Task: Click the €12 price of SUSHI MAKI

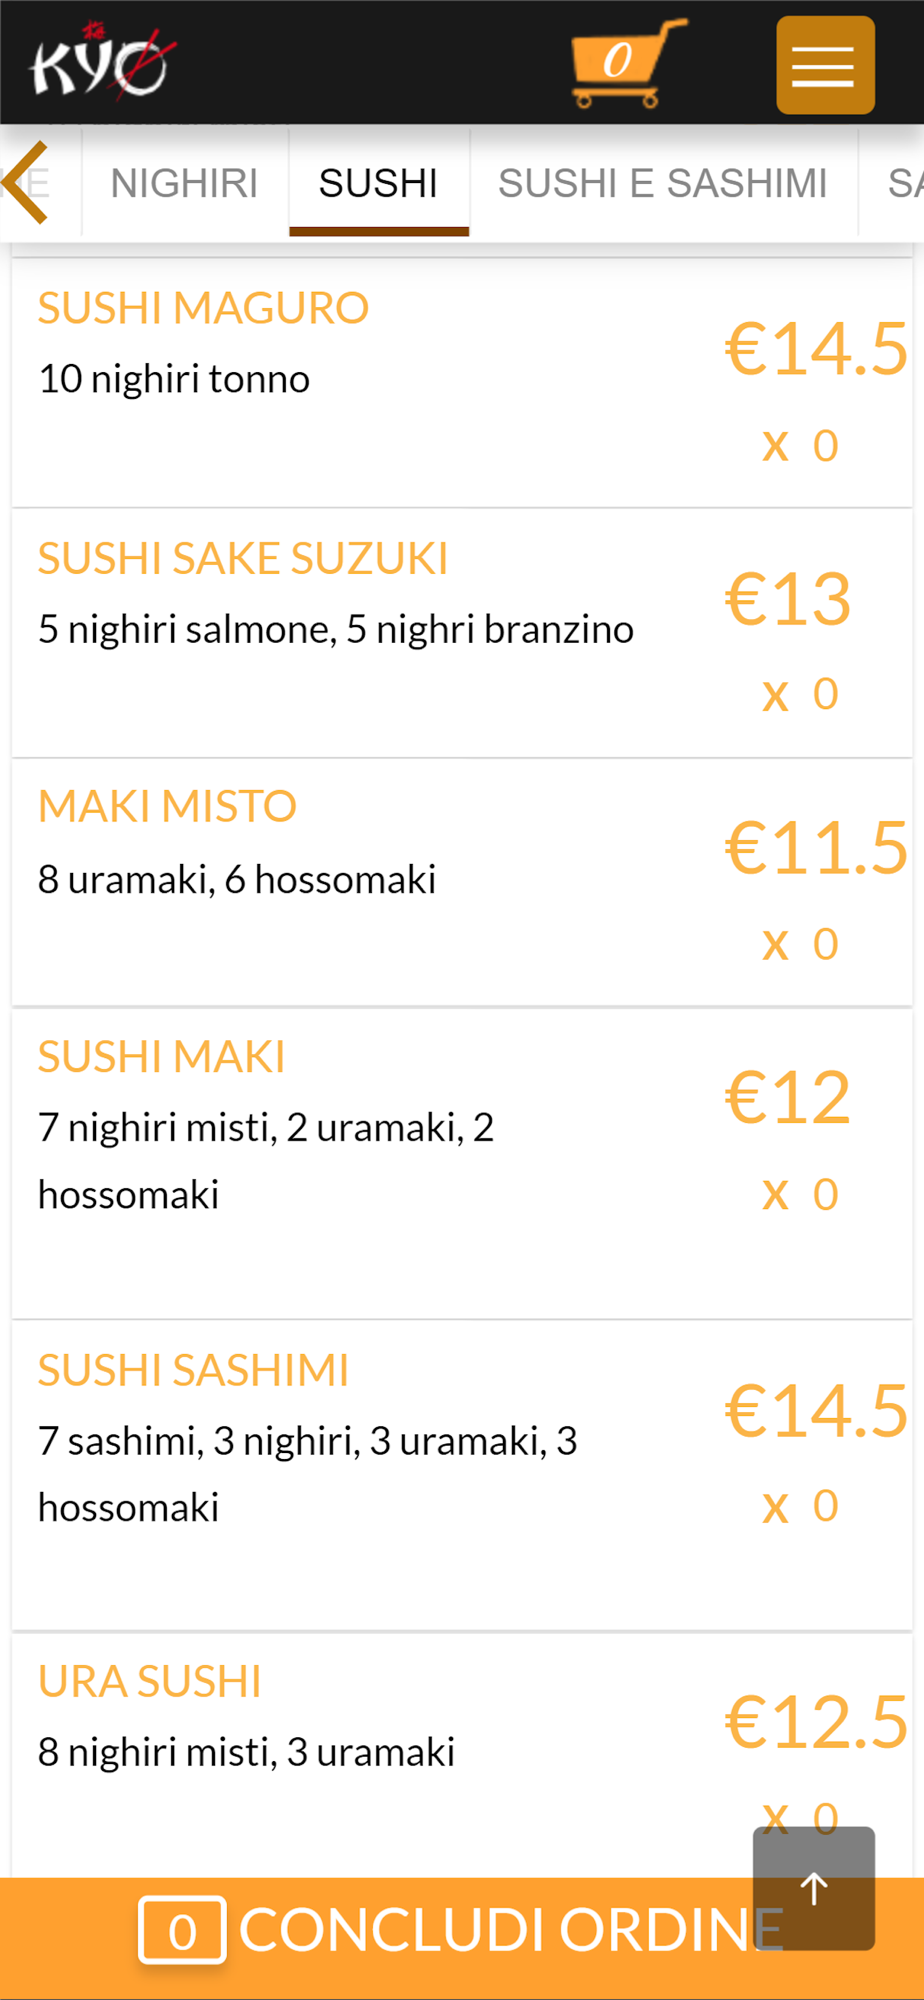Action: [x=788, y=1097]
